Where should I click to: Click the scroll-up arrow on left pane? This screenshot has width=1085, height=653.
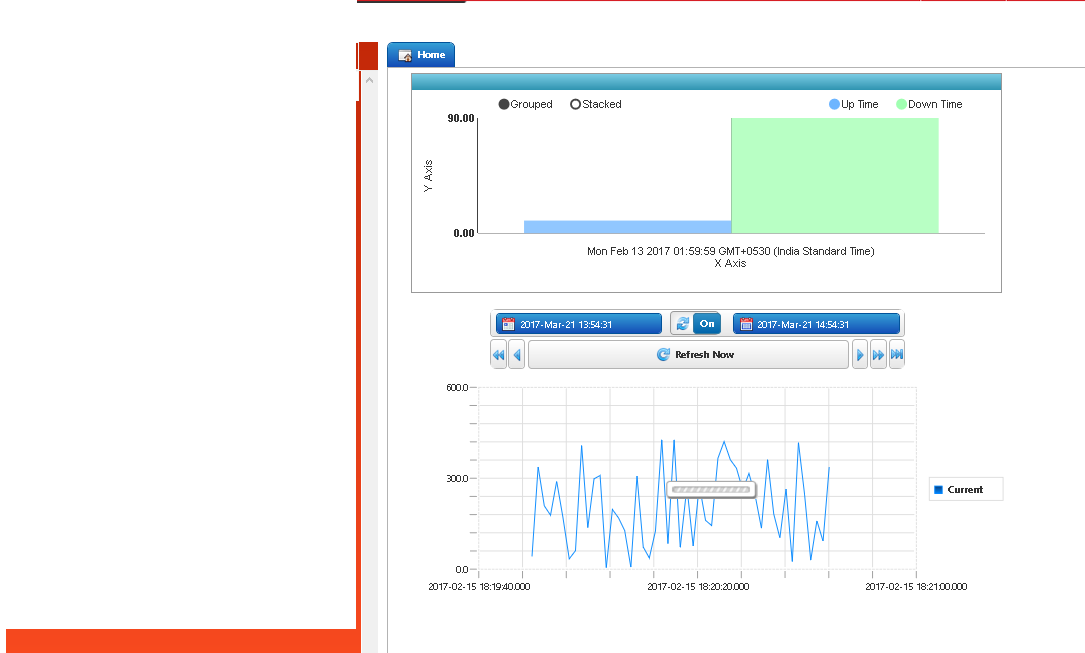(370, 80)
